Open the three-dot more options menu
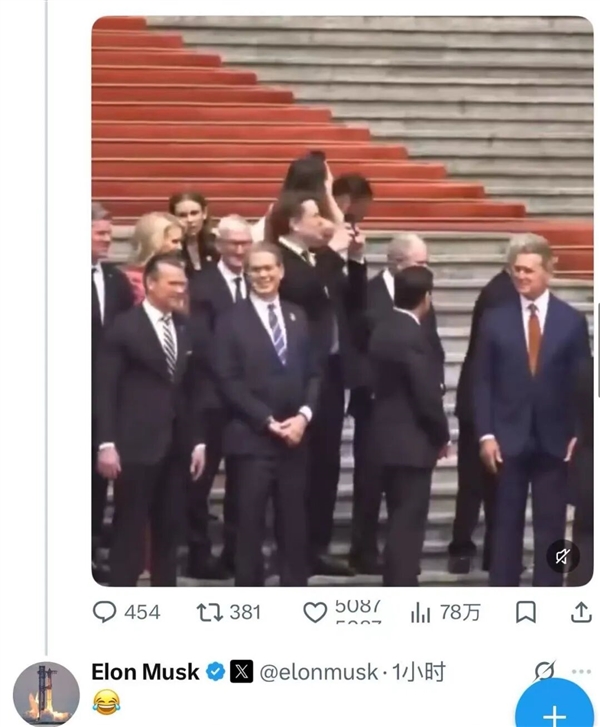The height and width of the screenshot is (727, 600). pos(581,671)
